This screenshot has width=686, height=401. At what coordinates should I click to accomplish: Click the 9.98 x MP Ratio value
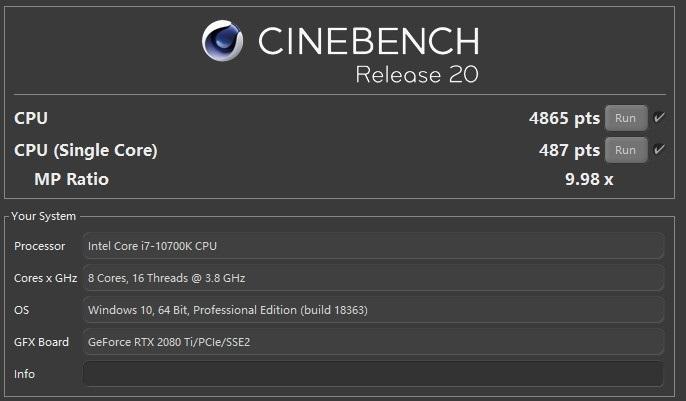[589, 179]
